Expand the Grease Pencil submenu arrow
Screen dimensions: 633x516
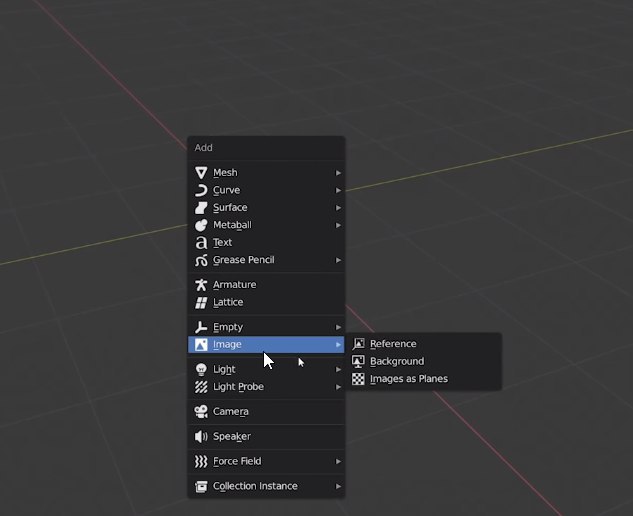[x=338, y=260]
